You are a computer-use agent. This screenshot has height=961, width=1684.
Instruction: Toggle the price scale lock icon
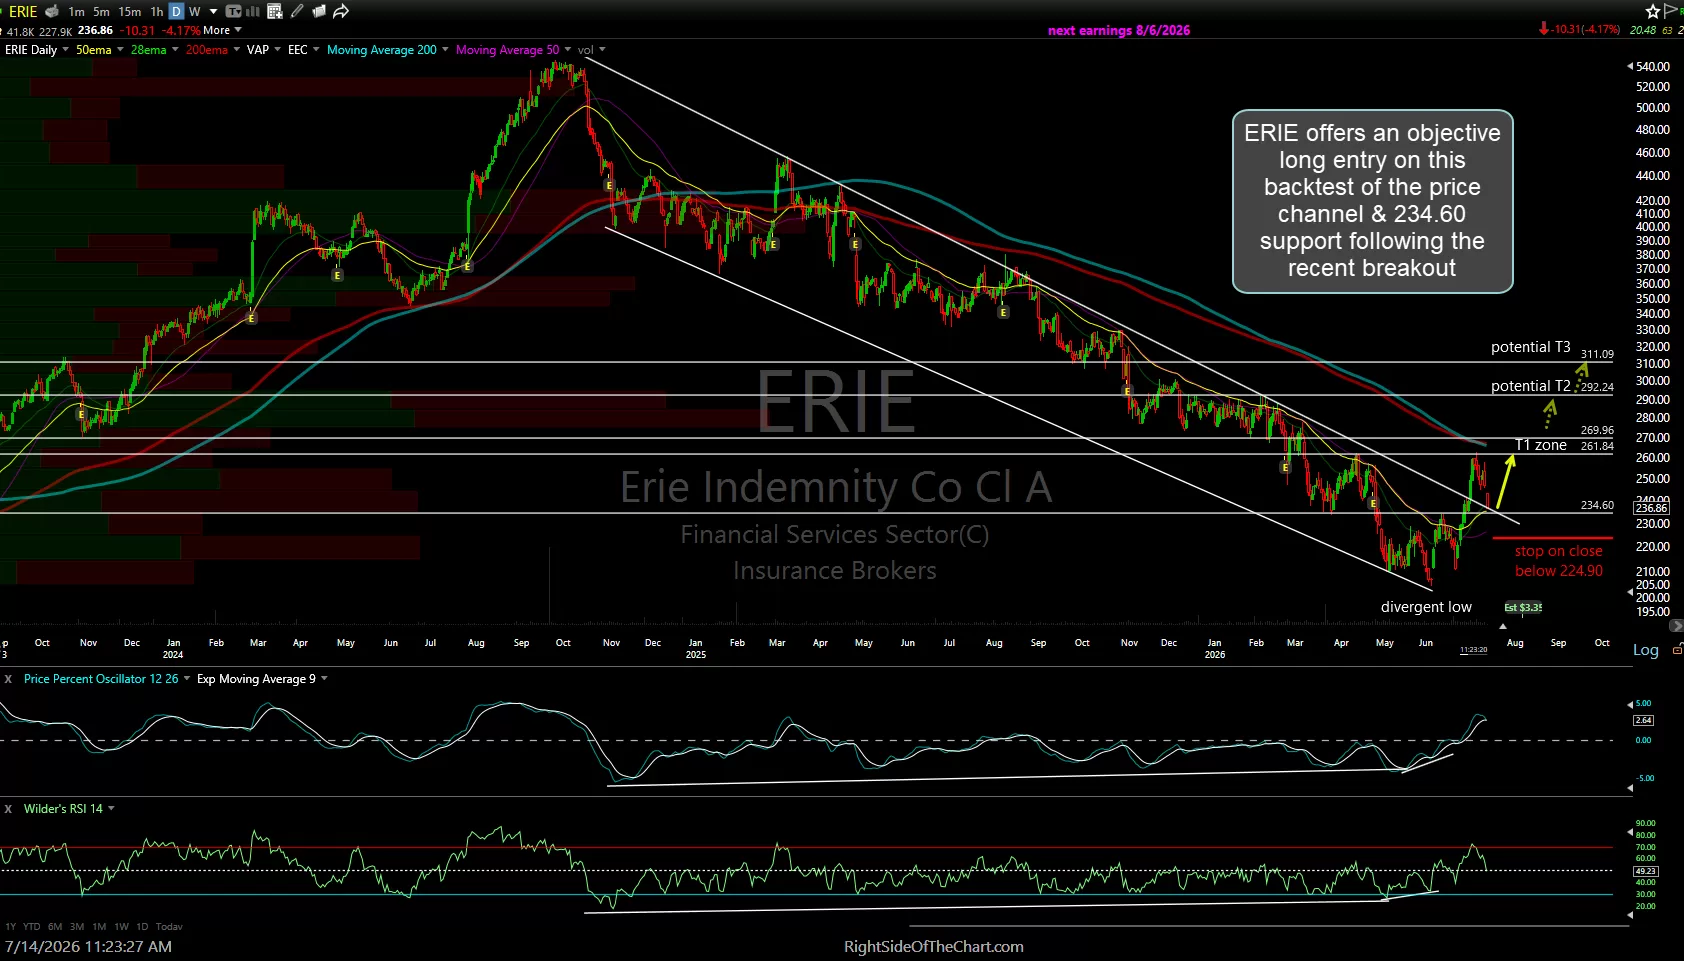(x=1677, y=650)
